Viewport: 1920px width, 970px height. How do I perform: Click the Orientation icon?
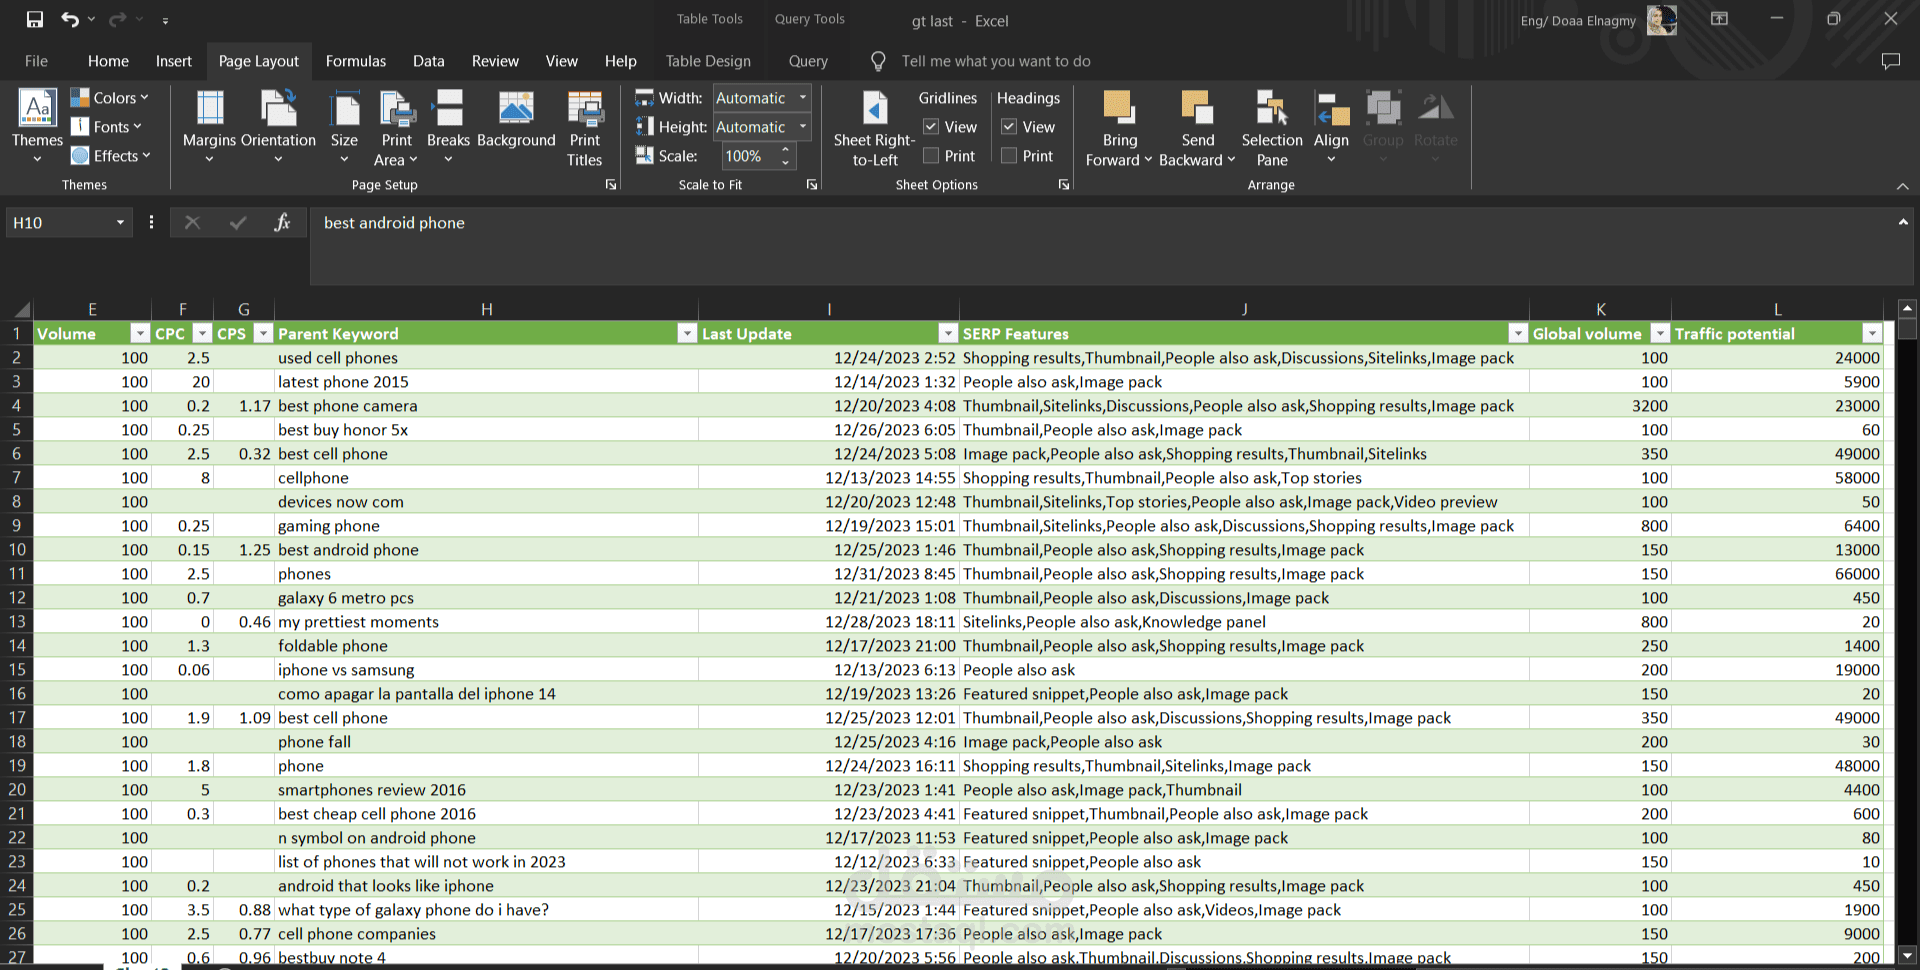(278, 108)
